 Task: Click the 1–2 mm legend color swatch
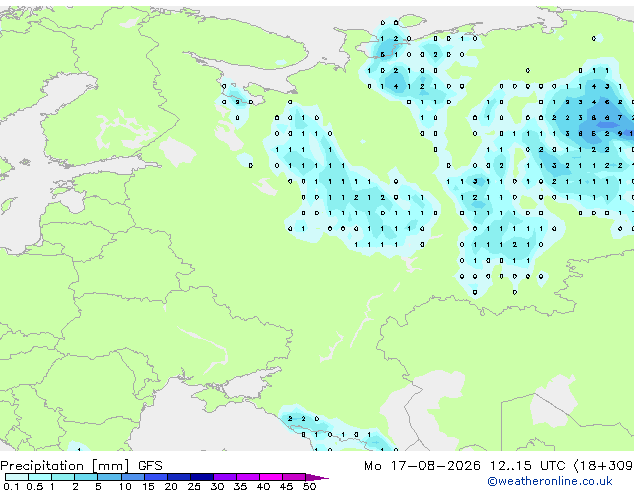click(63, 477)
